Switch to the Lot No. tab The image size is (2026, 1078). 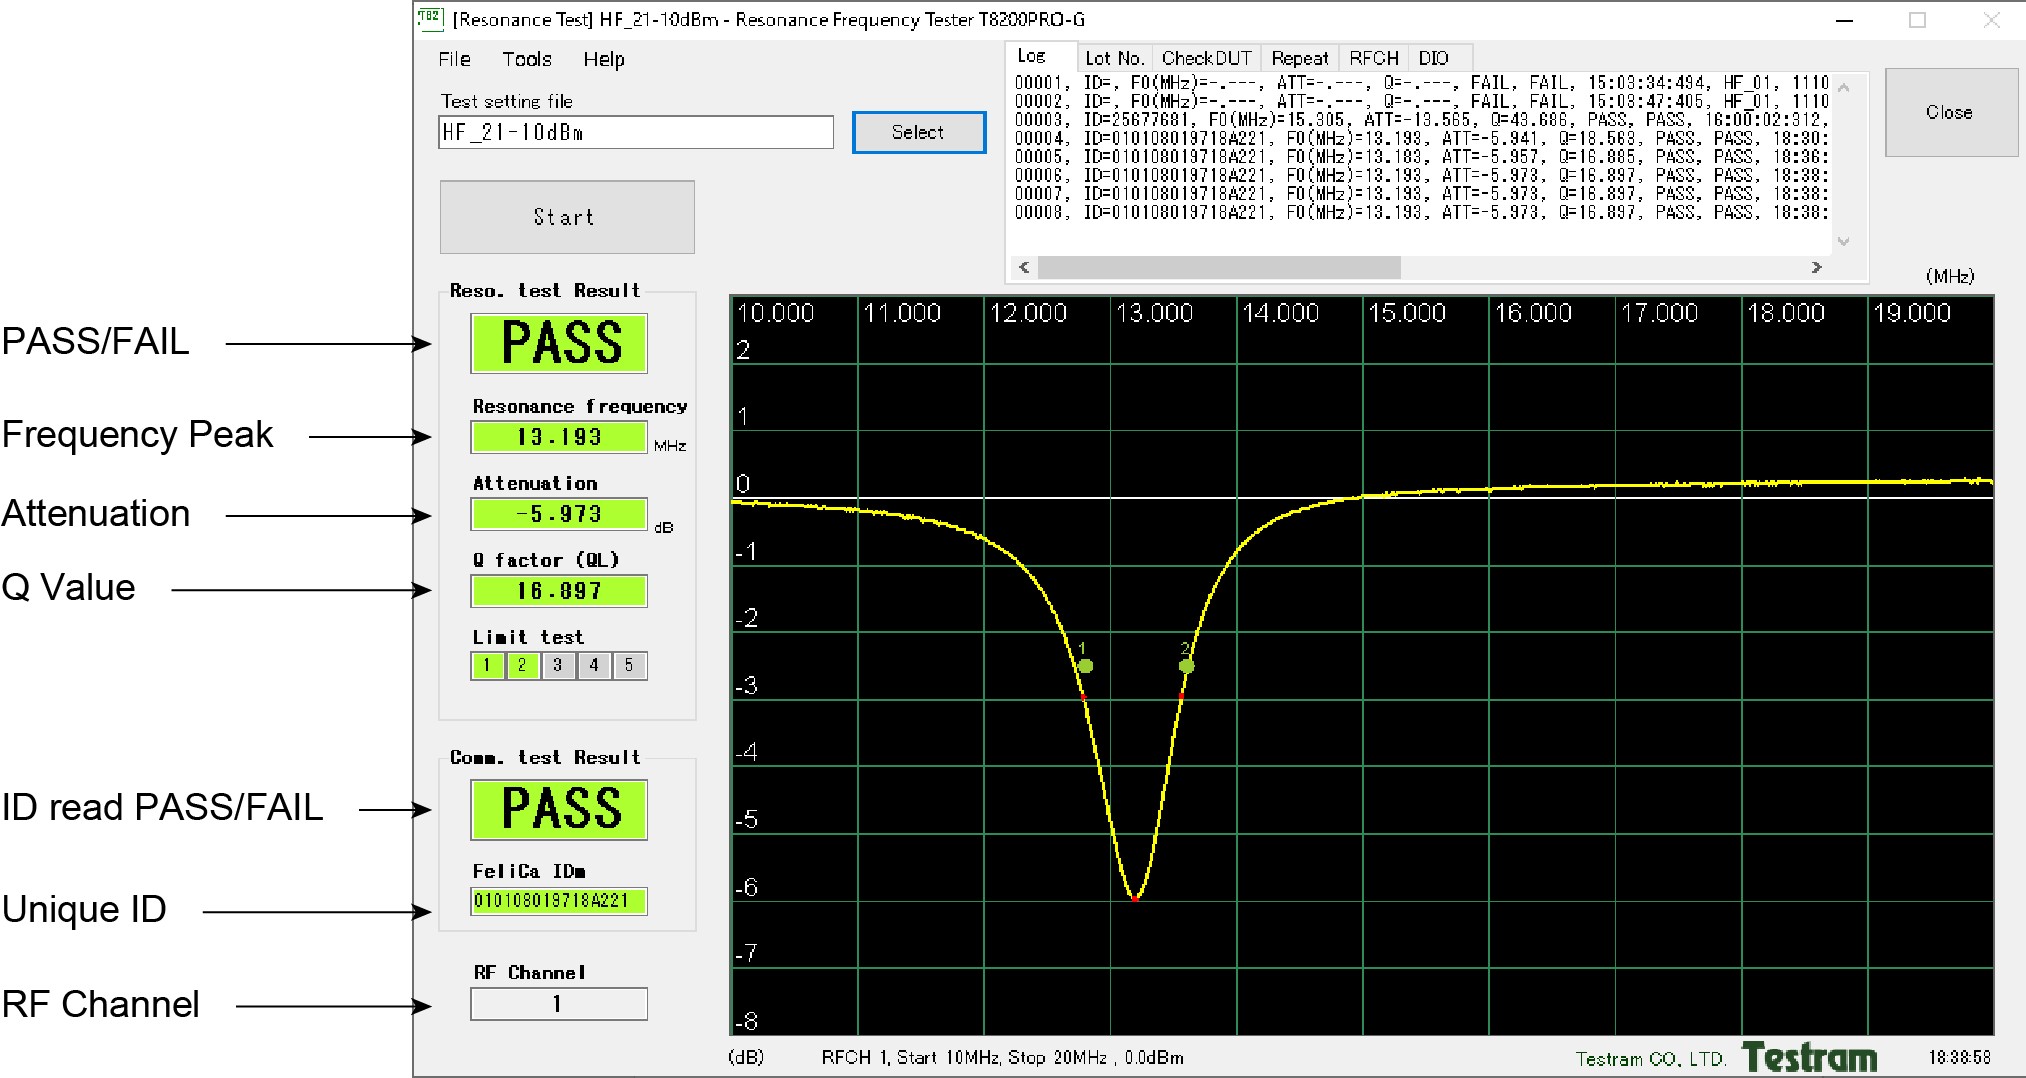tap(1114, 58)
